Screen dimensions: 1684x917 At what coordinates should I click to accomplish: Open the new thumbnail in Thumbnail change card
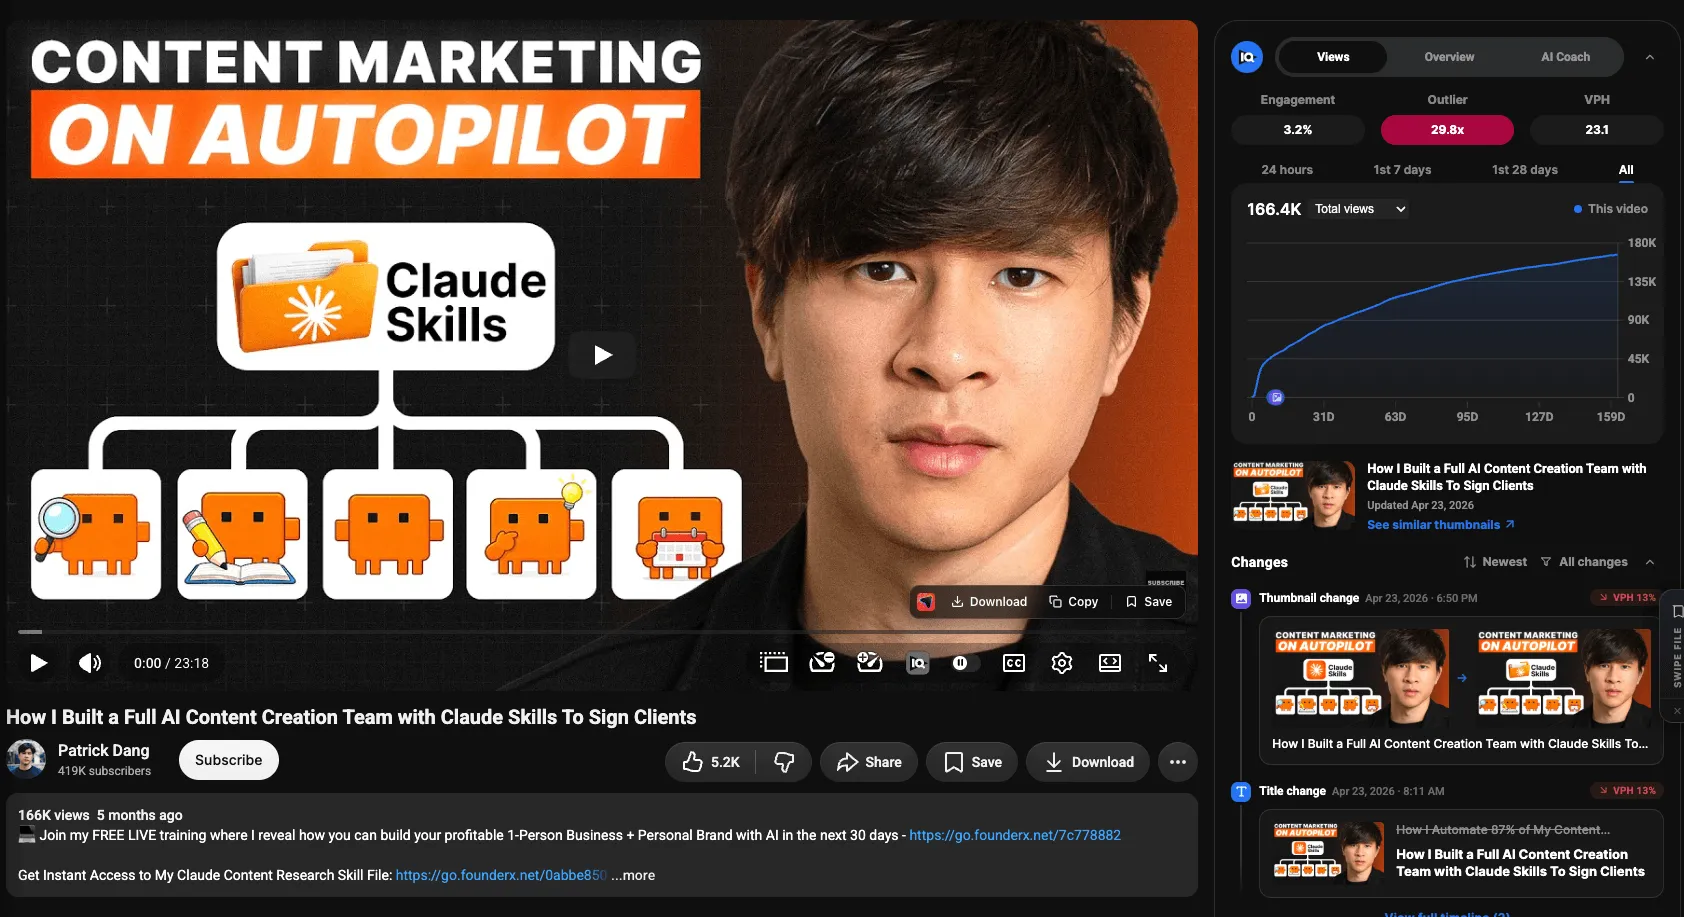(x=1564, y=676)
